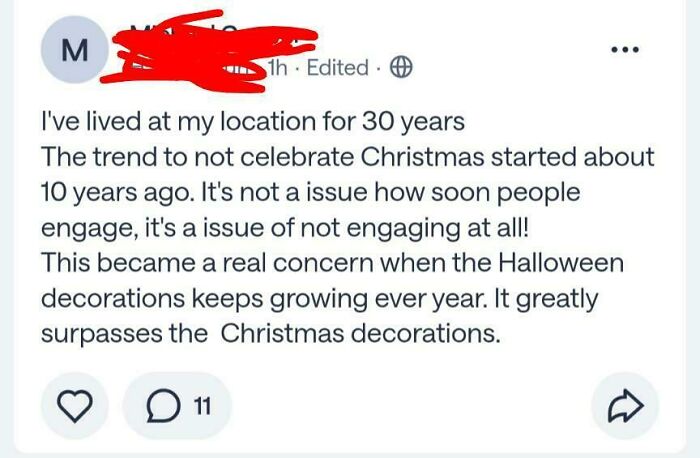
Task: View edit history via the "Edited" label
Action: 339,67
